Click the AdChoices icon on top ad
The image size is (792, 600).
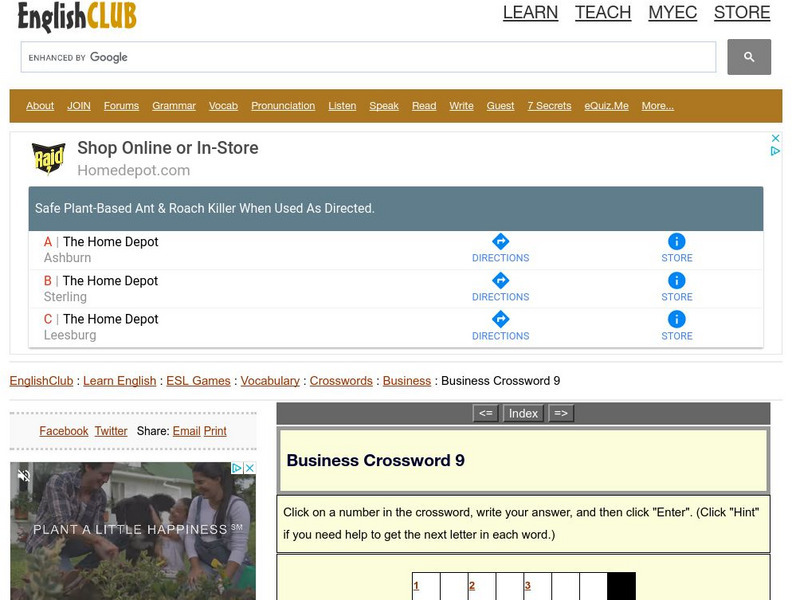775,151
